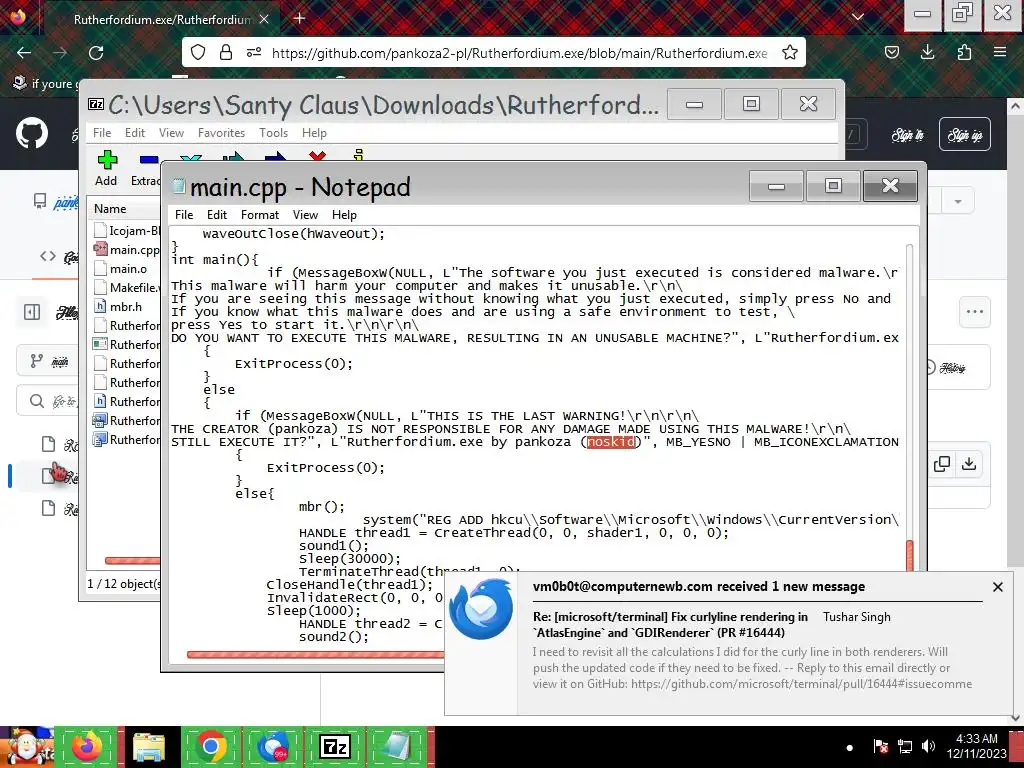Open 7-Zip Favorites menu
Screen dimensions: 1024x768
point(221,133)
